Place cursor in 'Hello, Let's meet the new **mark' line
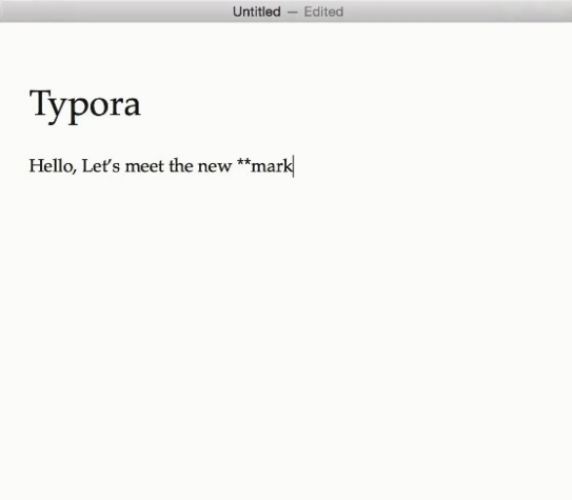The image size is (572, 500). (x=161, y=166)
